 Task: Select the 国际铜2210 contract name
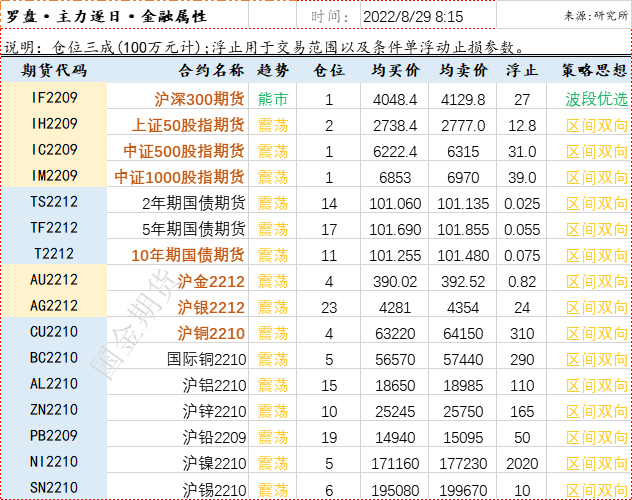[206, 359]
